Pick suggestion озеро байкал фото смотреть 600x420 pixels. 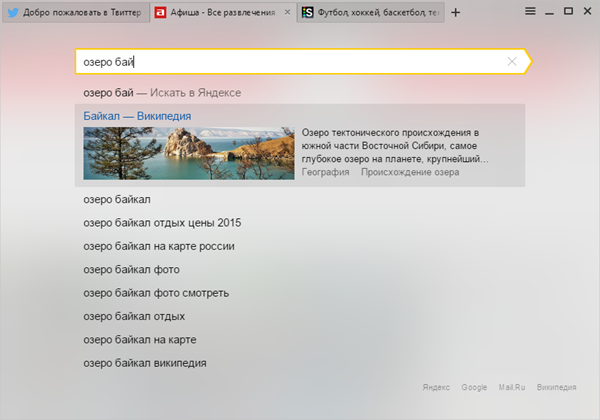pos(156,293)
